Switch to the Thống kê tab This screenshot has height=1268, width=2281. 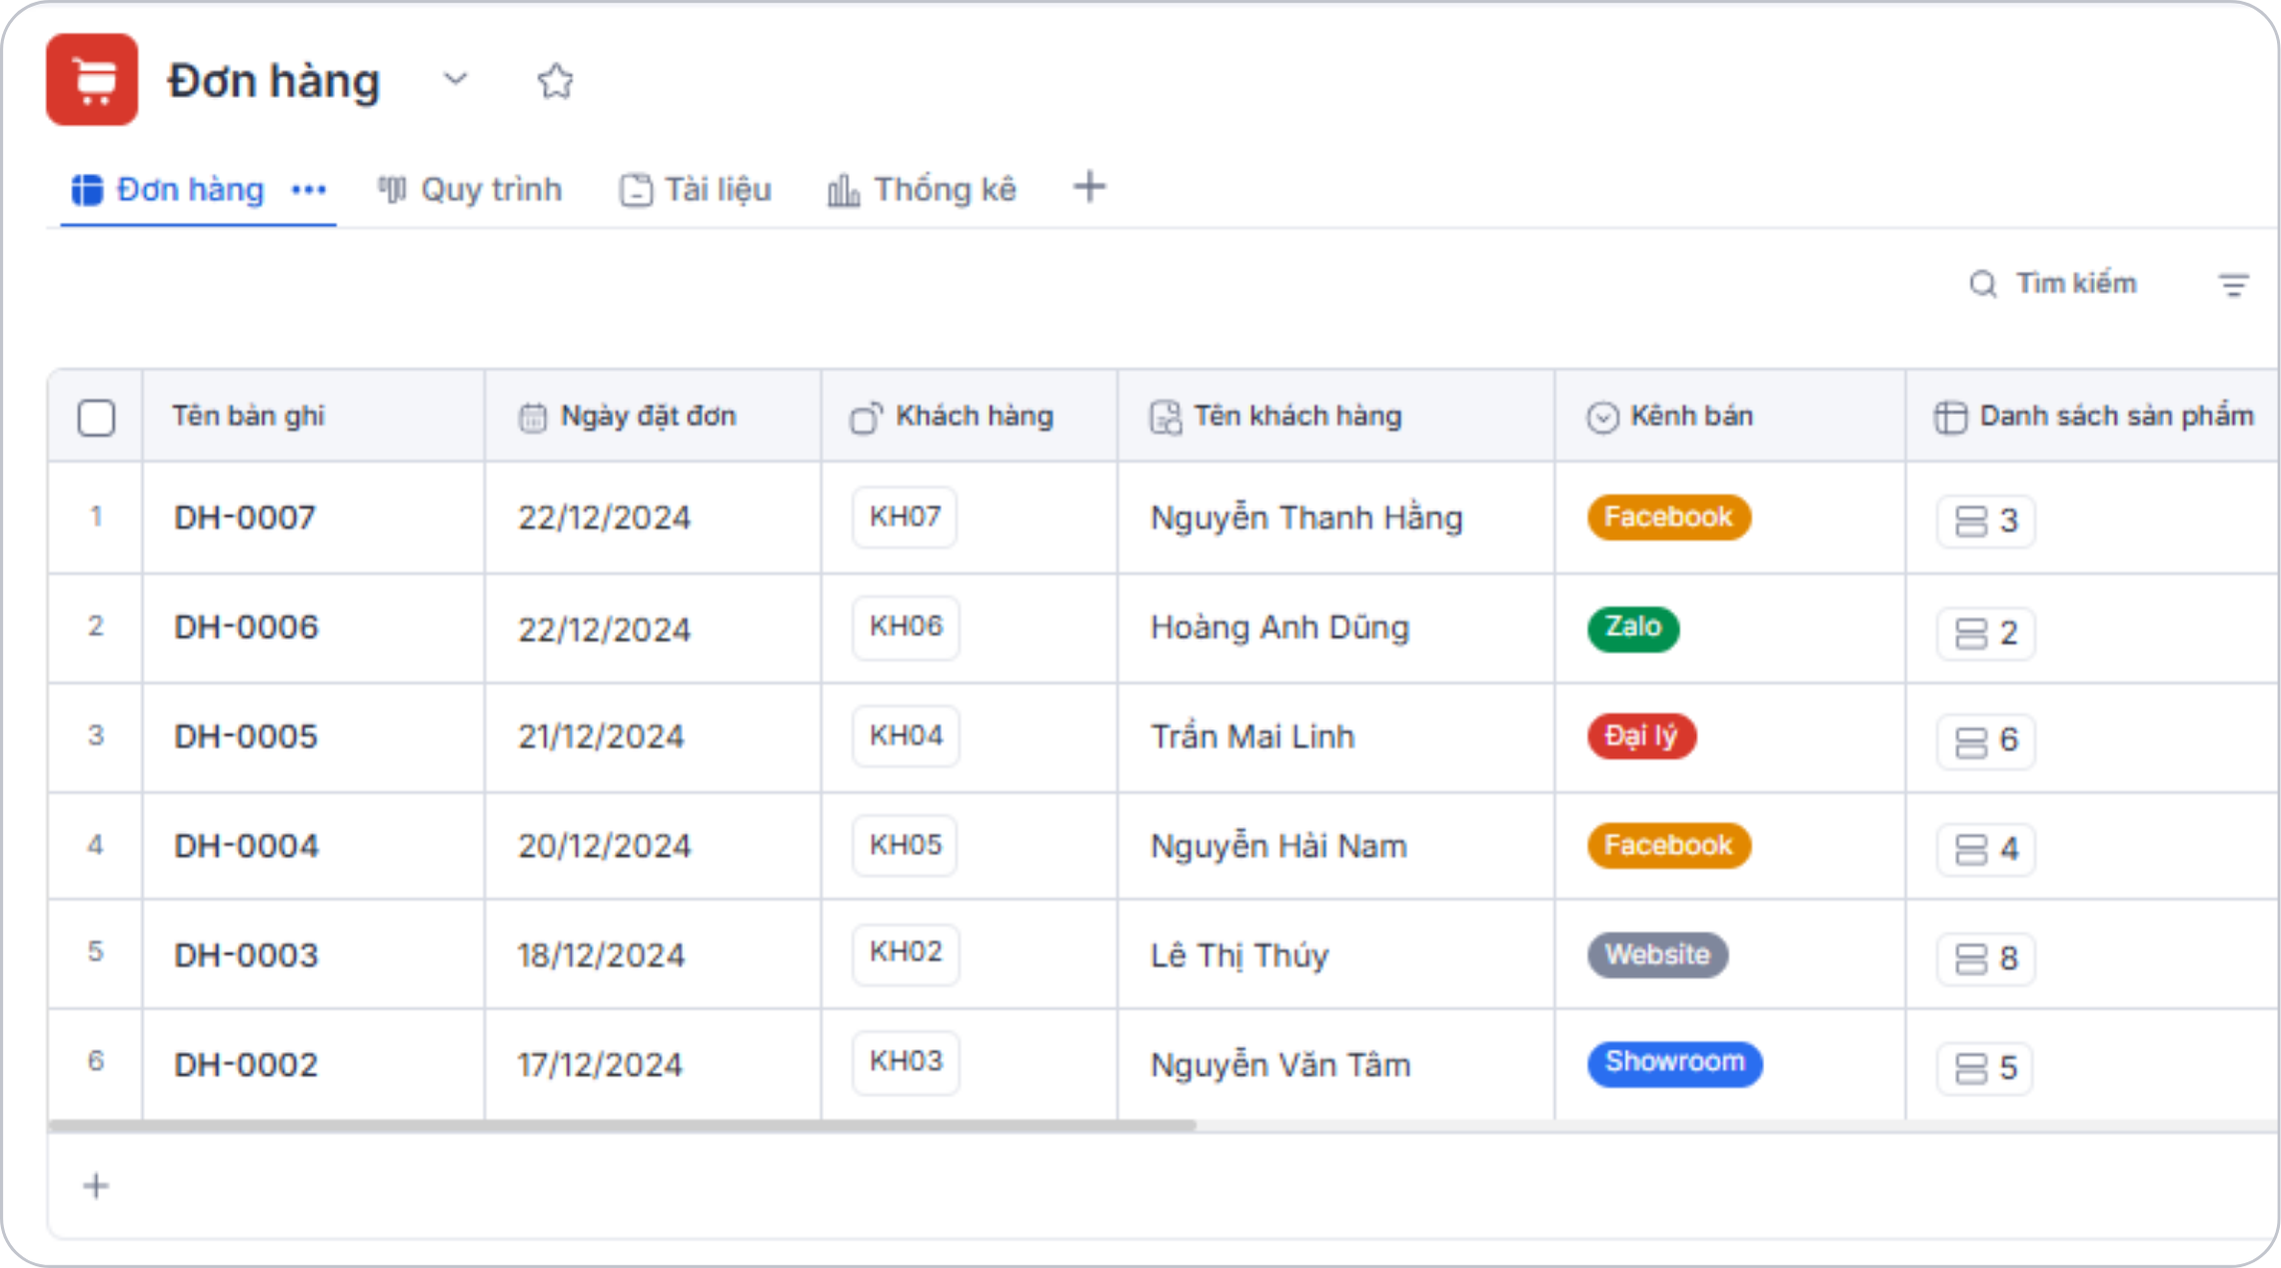point(922,189)
